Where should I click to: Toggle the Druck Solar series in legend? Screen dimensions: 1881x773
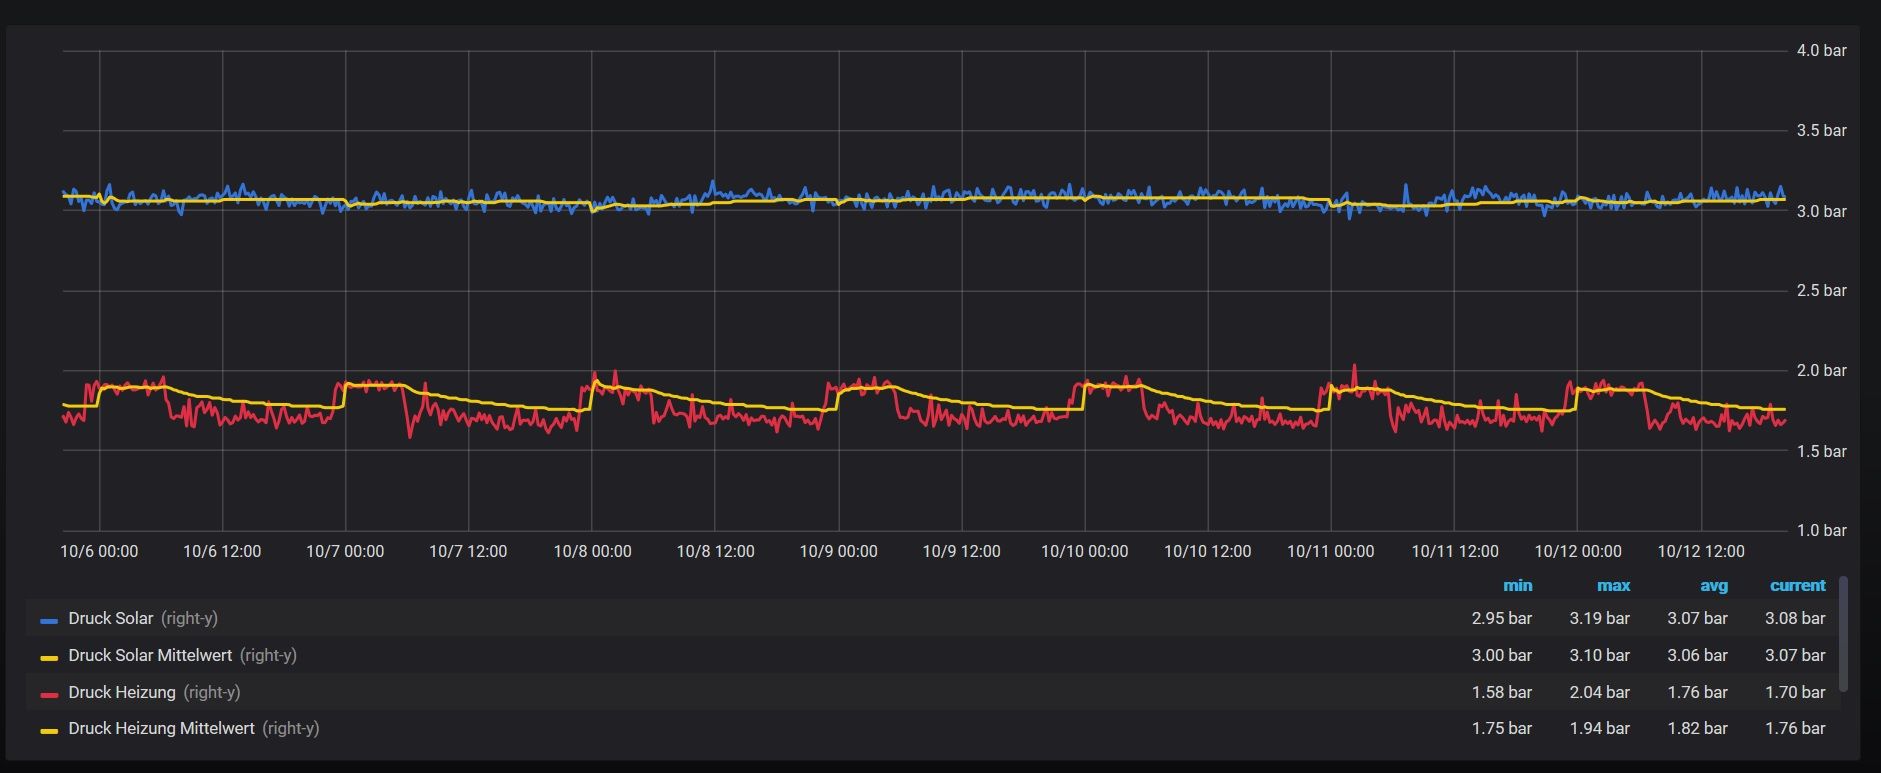110,618
